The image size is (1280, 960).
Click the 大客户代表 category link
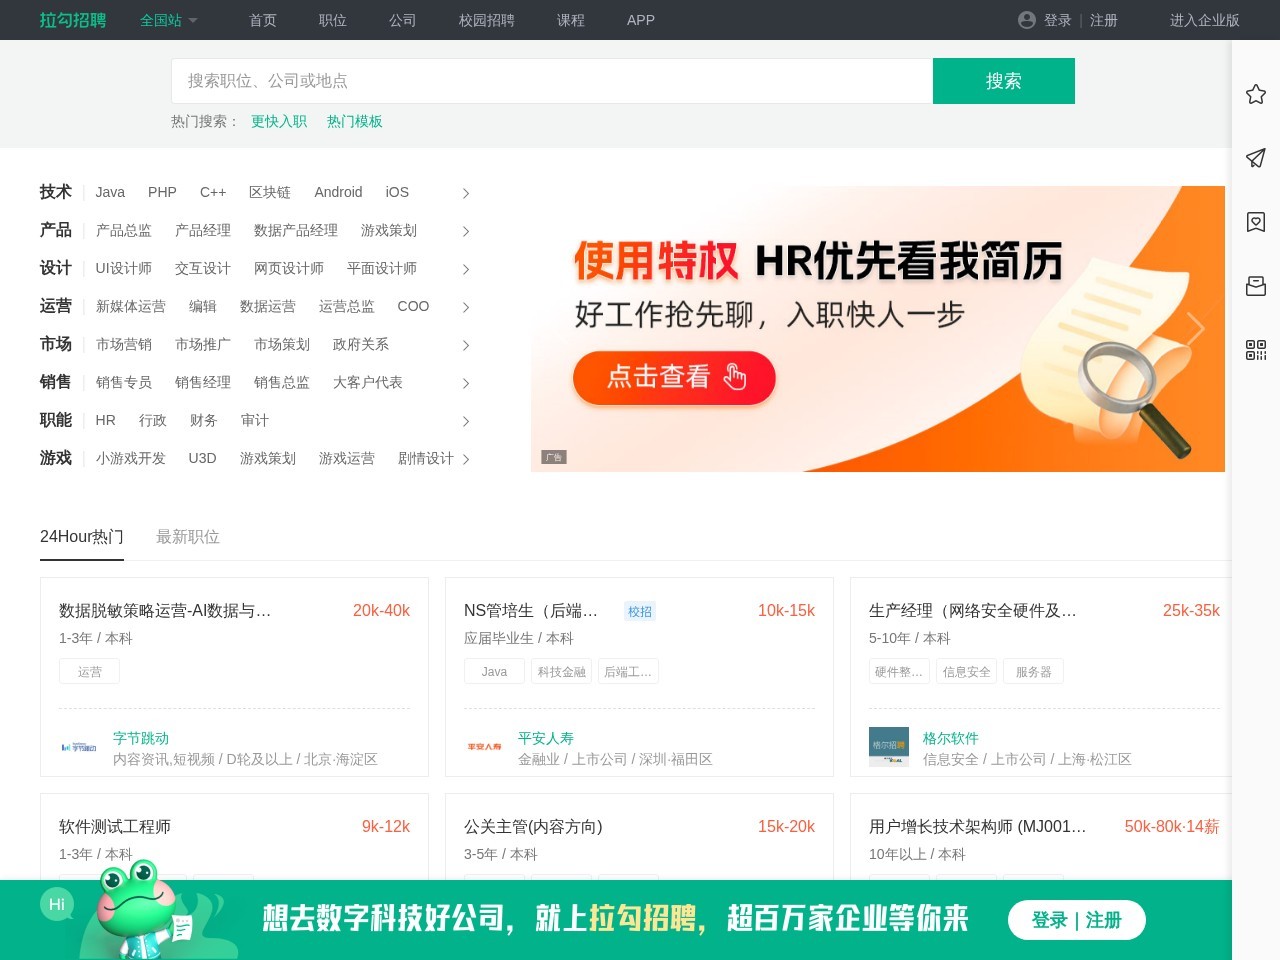[368, 382]
